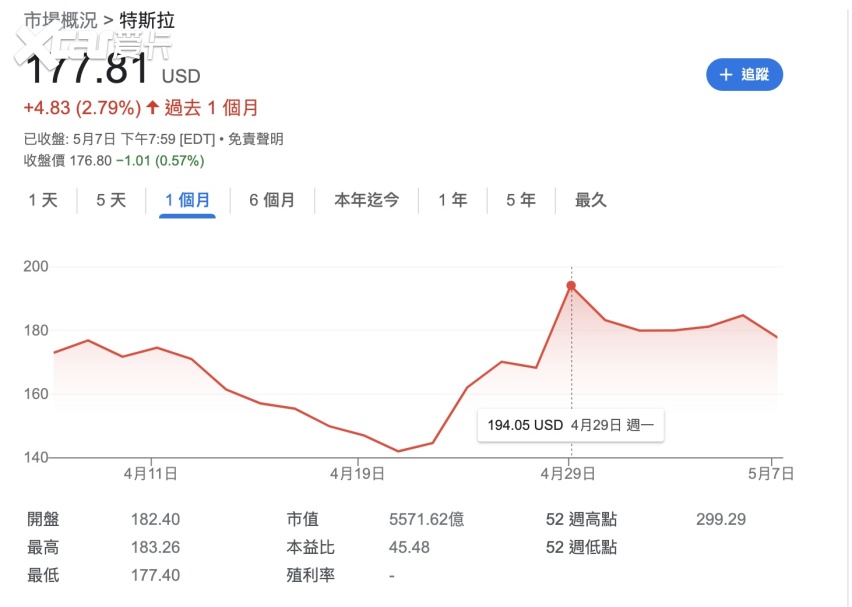Open the 免責聲明 disclaimer link
Image resolution: width=852 pixels, height=607 pixels.
[x=256, y=139]
